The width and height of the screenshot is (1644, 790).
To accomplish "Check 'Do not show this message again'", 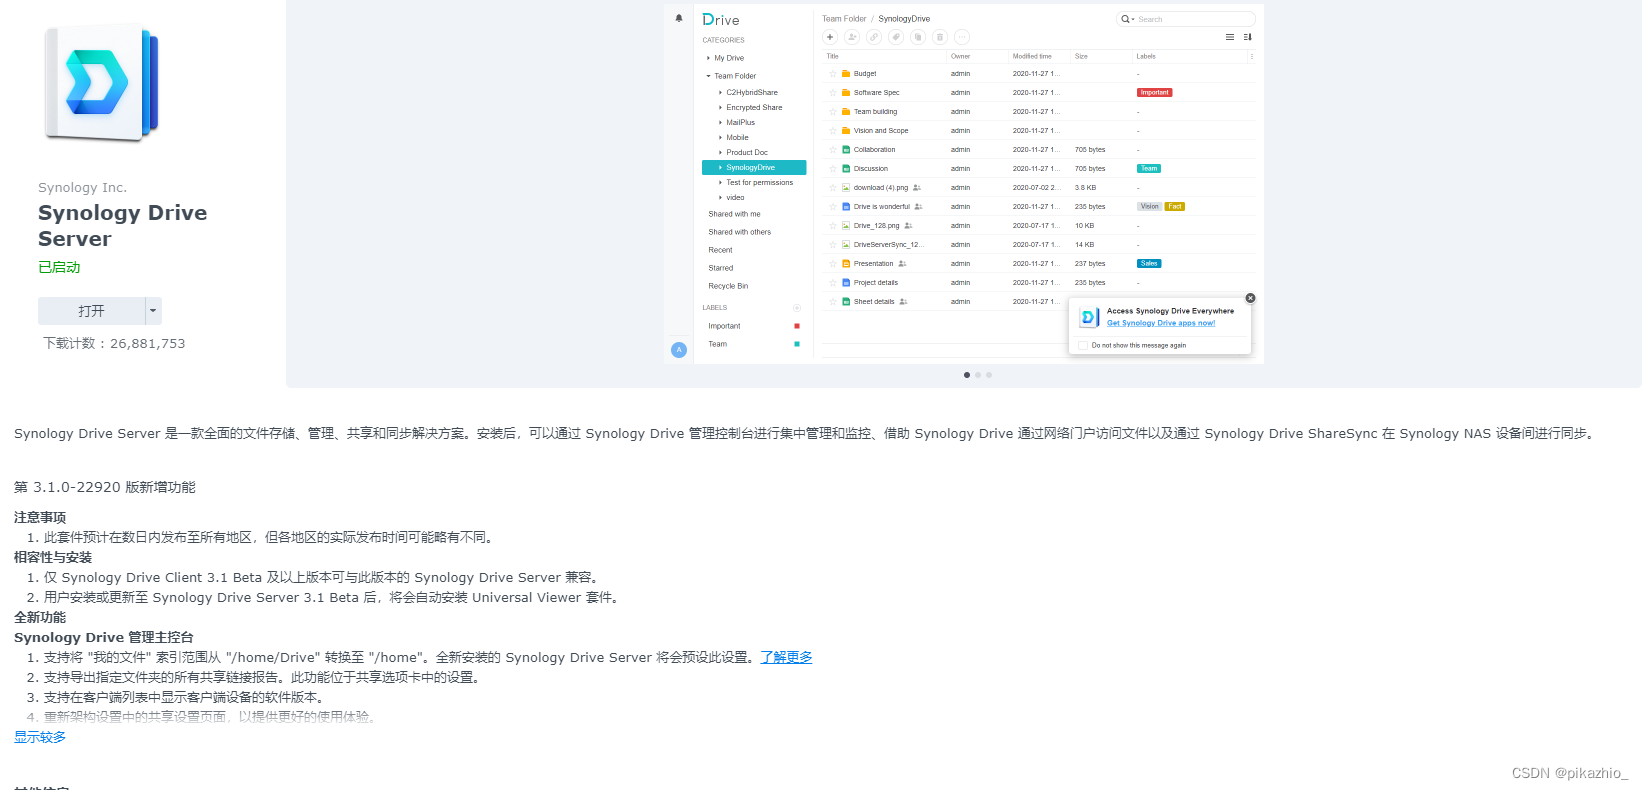I will (1083, 345).
